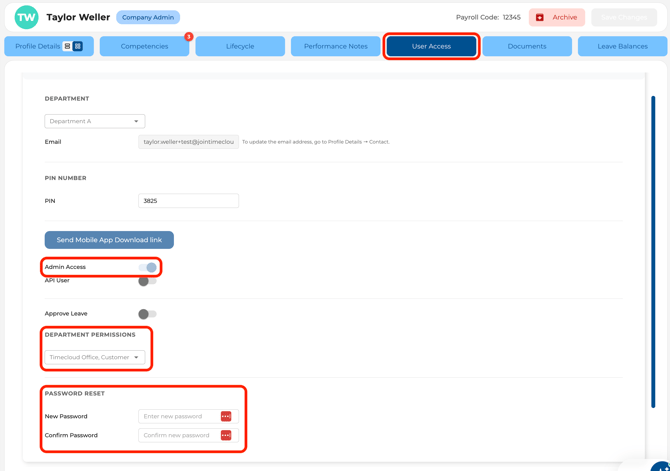
Task: Click the PASSWORD RESET heading
Action: click(x=75, y=393)
